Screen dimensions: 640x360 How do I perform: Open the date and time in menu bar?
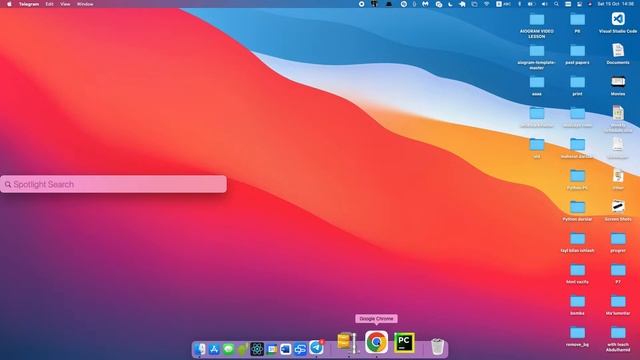coord(616,4)
